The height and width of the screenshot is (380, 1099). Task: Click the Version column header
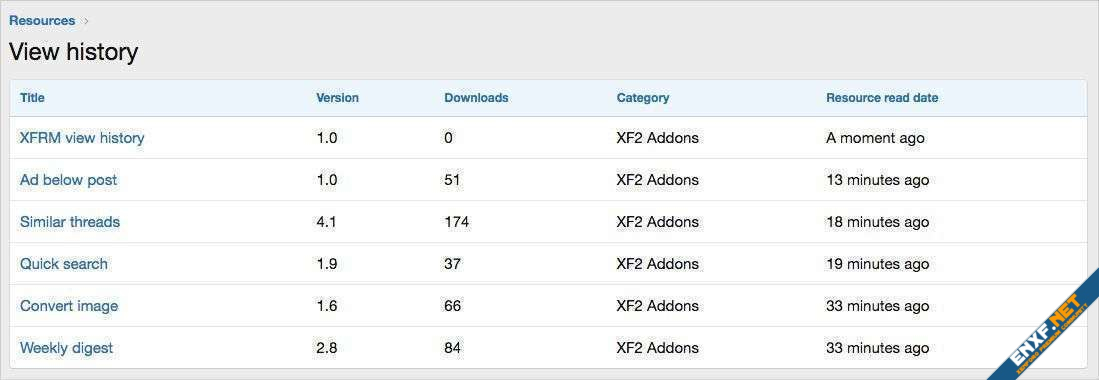[338, 98]
